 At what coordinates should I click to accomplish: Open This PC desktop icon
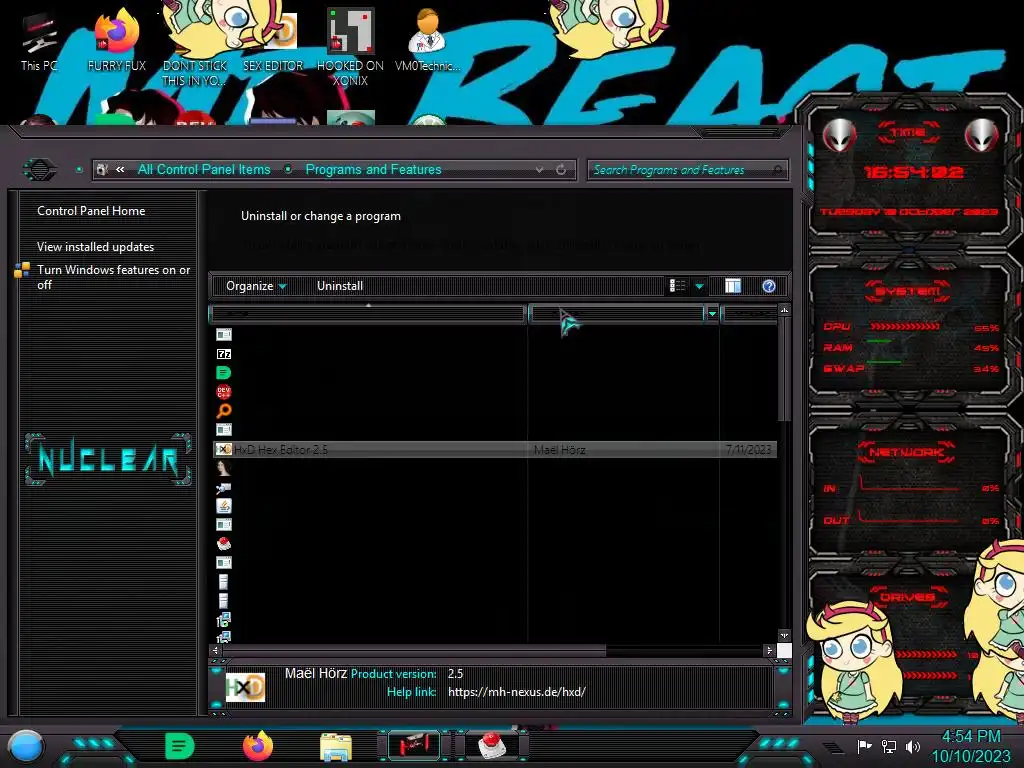pos(39,40)
